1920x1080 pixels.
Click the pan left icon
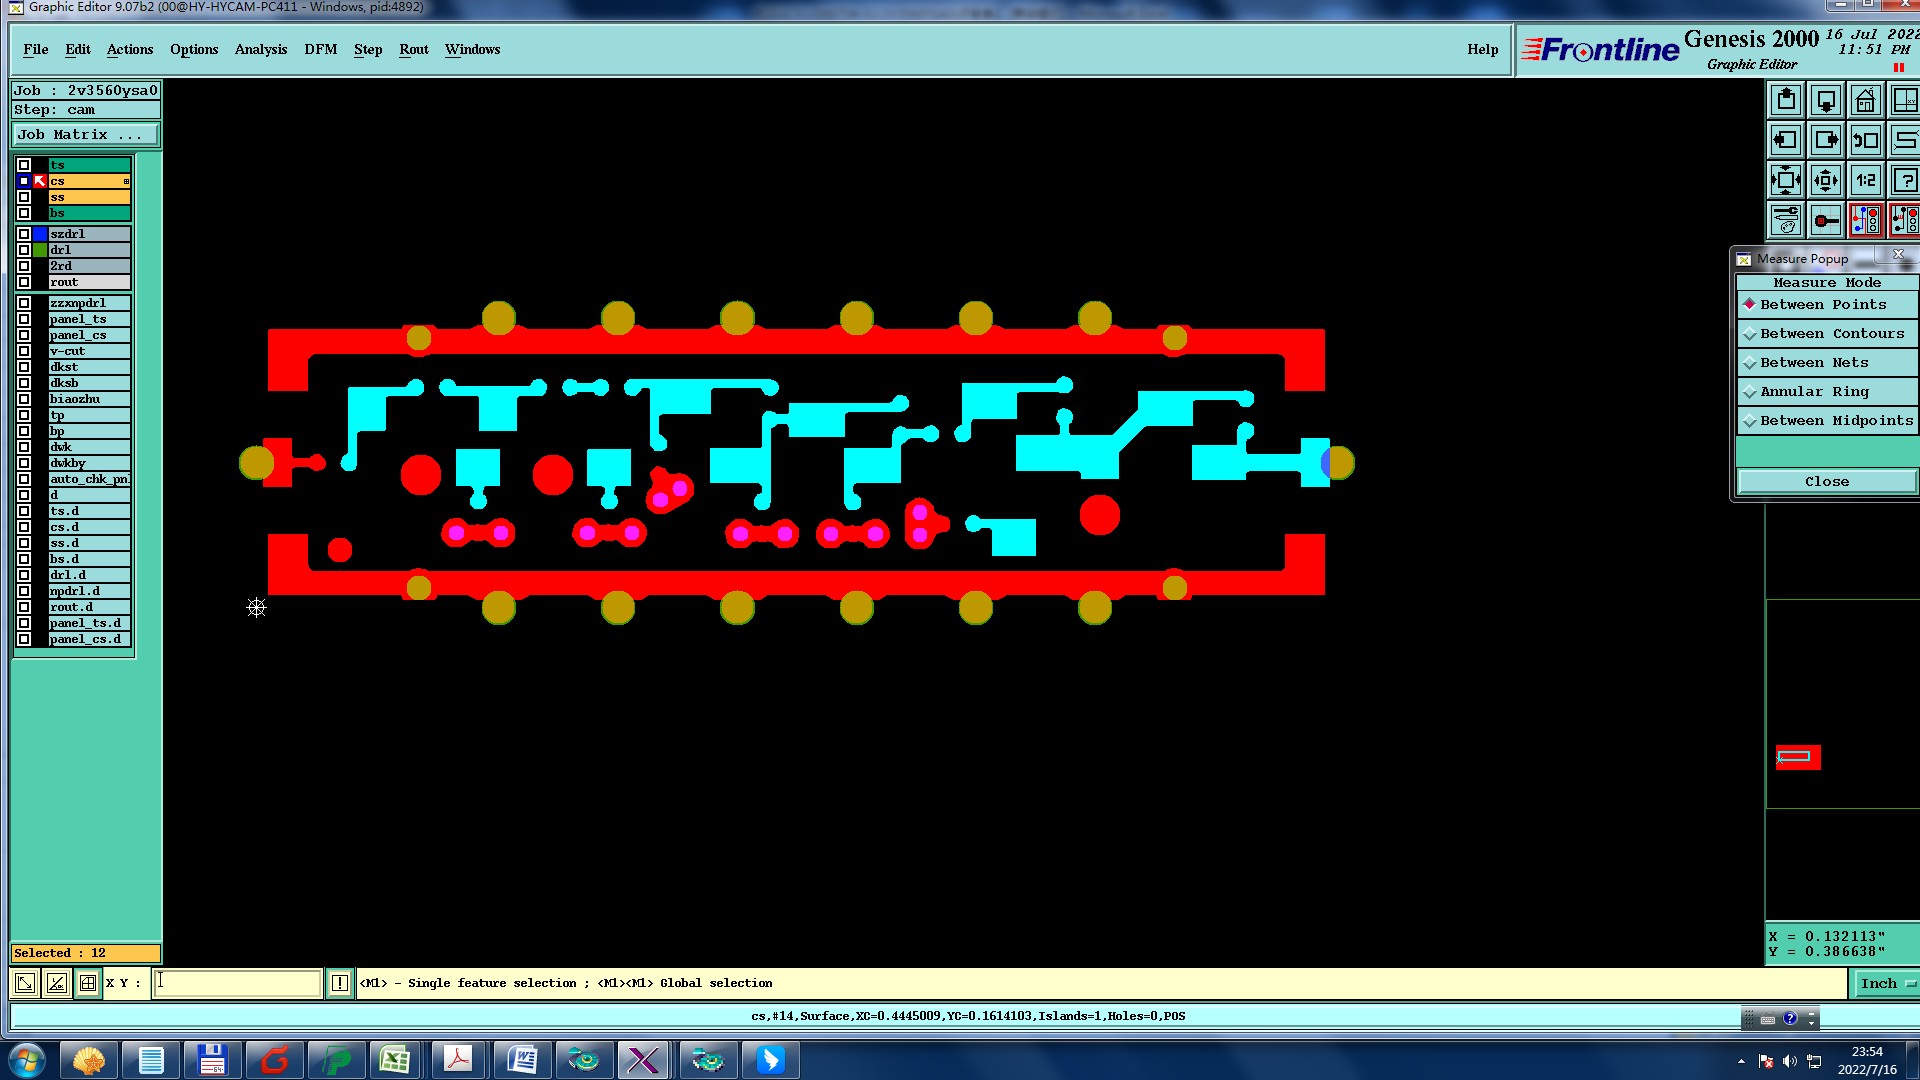[x=1785, y=141]
